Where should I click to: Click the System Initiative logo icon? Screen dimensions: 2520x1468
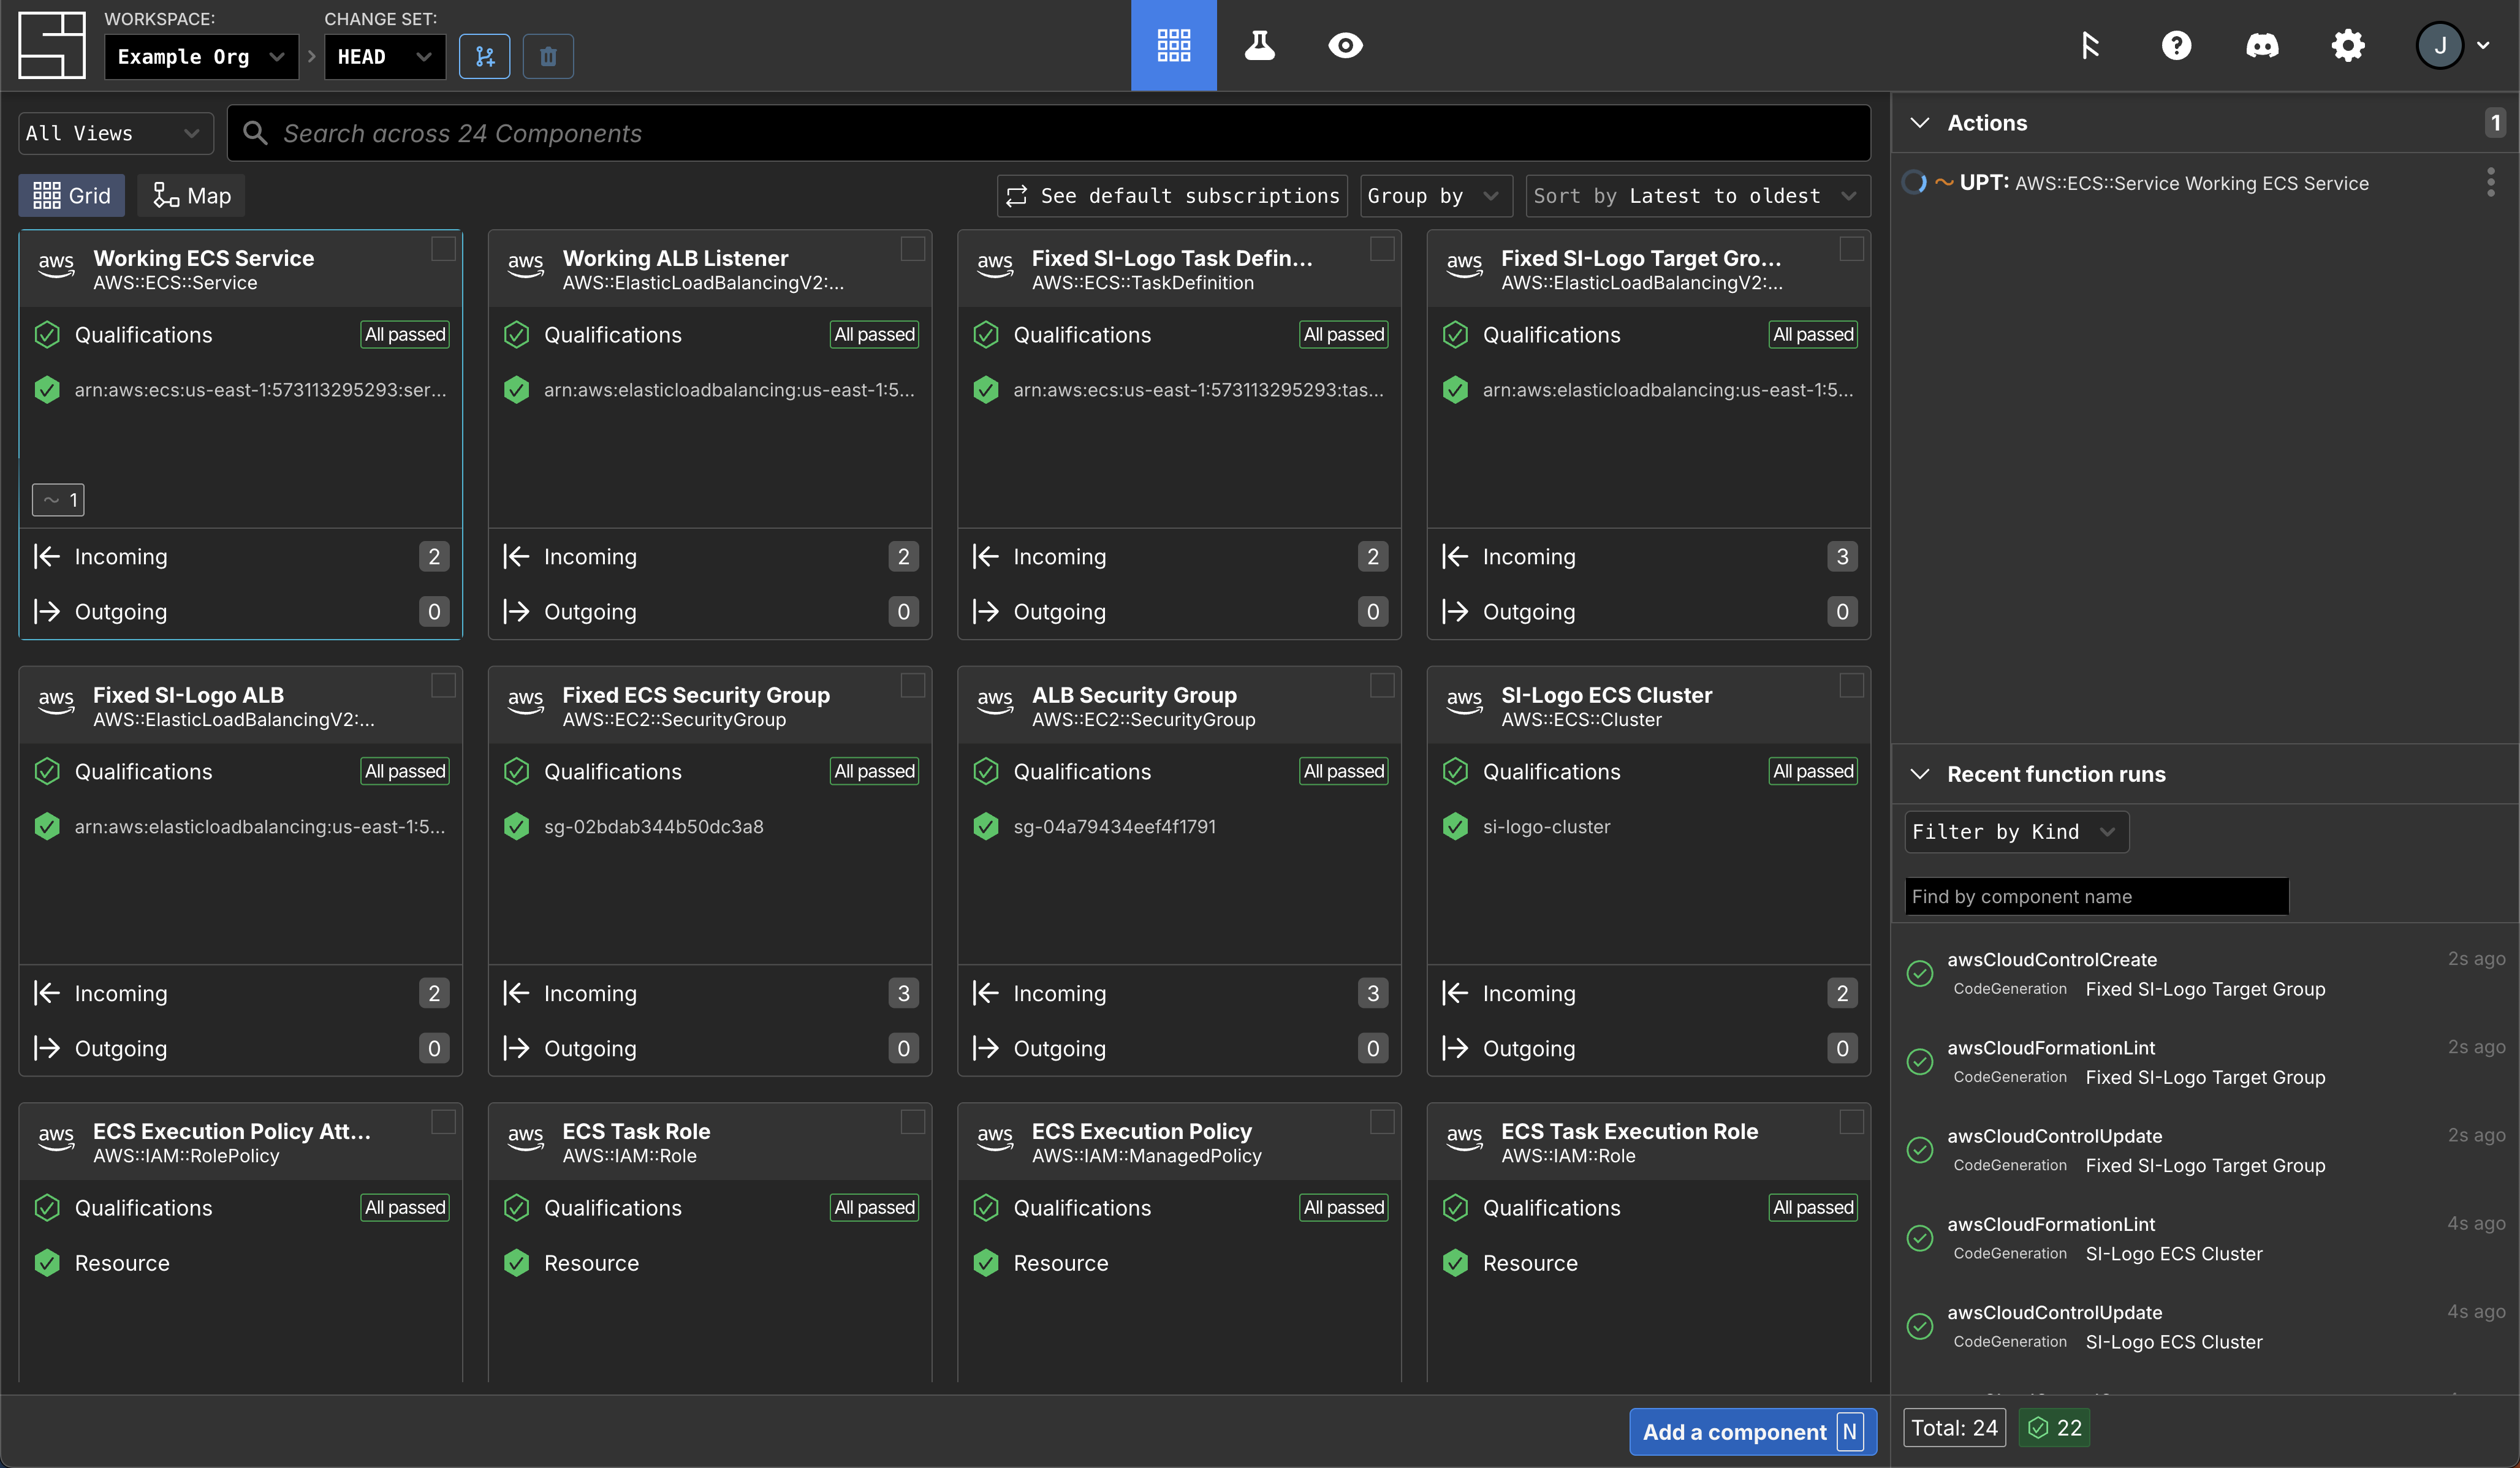52,45
